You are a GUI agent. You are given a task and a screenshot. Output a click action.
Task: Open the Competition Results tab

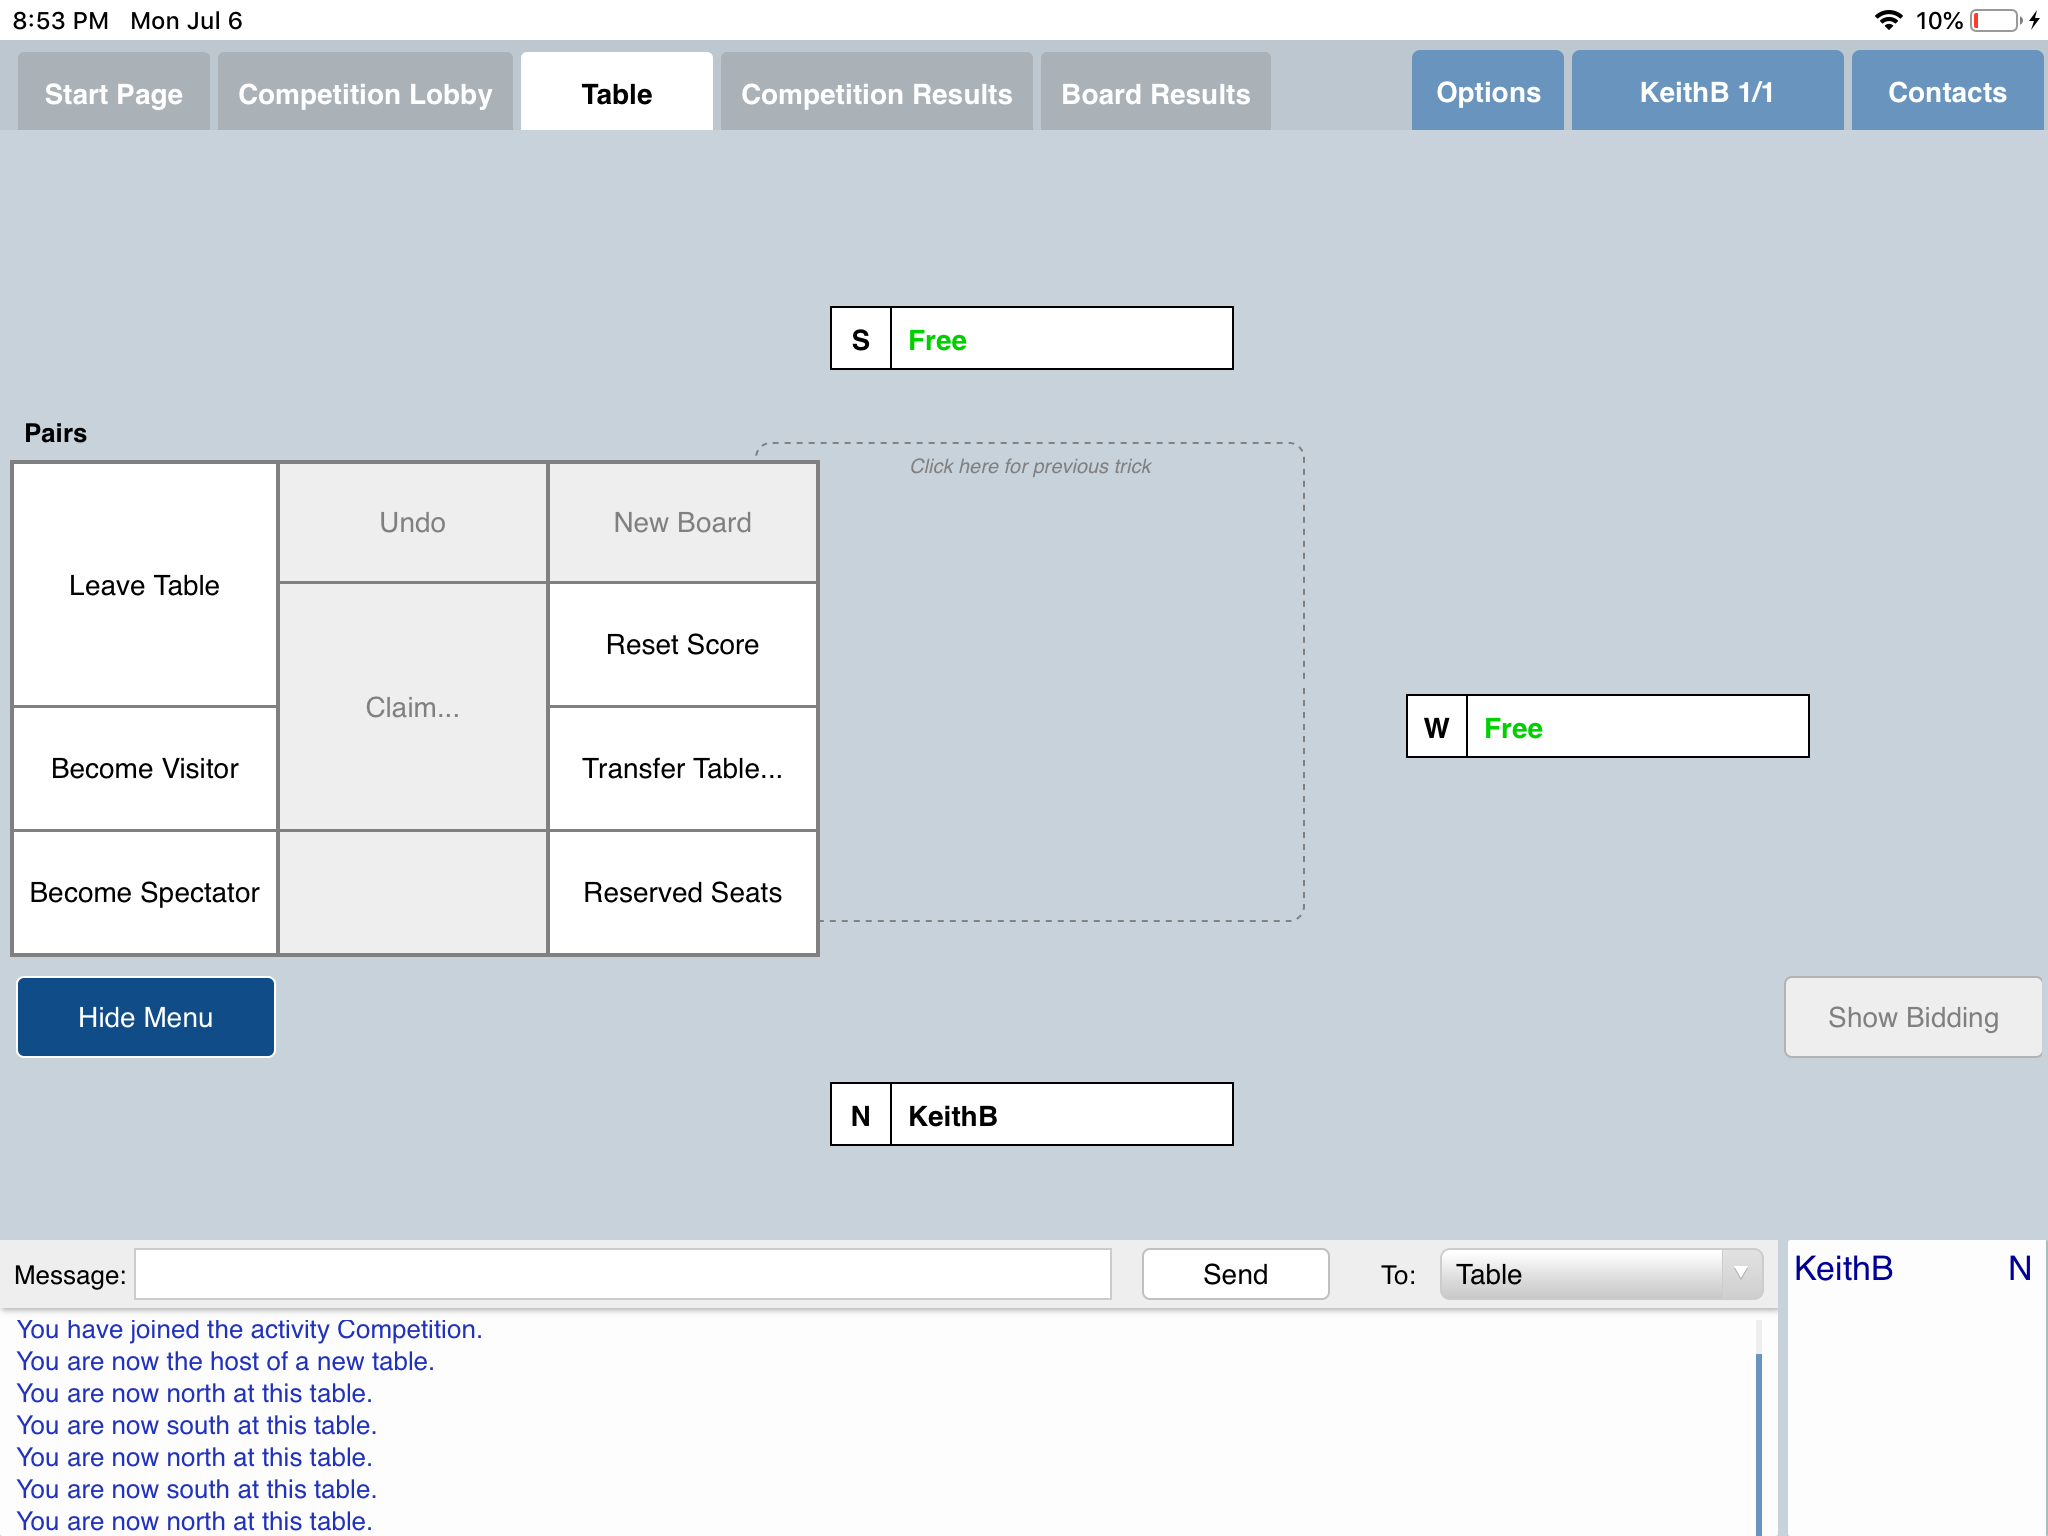(876, 94)
